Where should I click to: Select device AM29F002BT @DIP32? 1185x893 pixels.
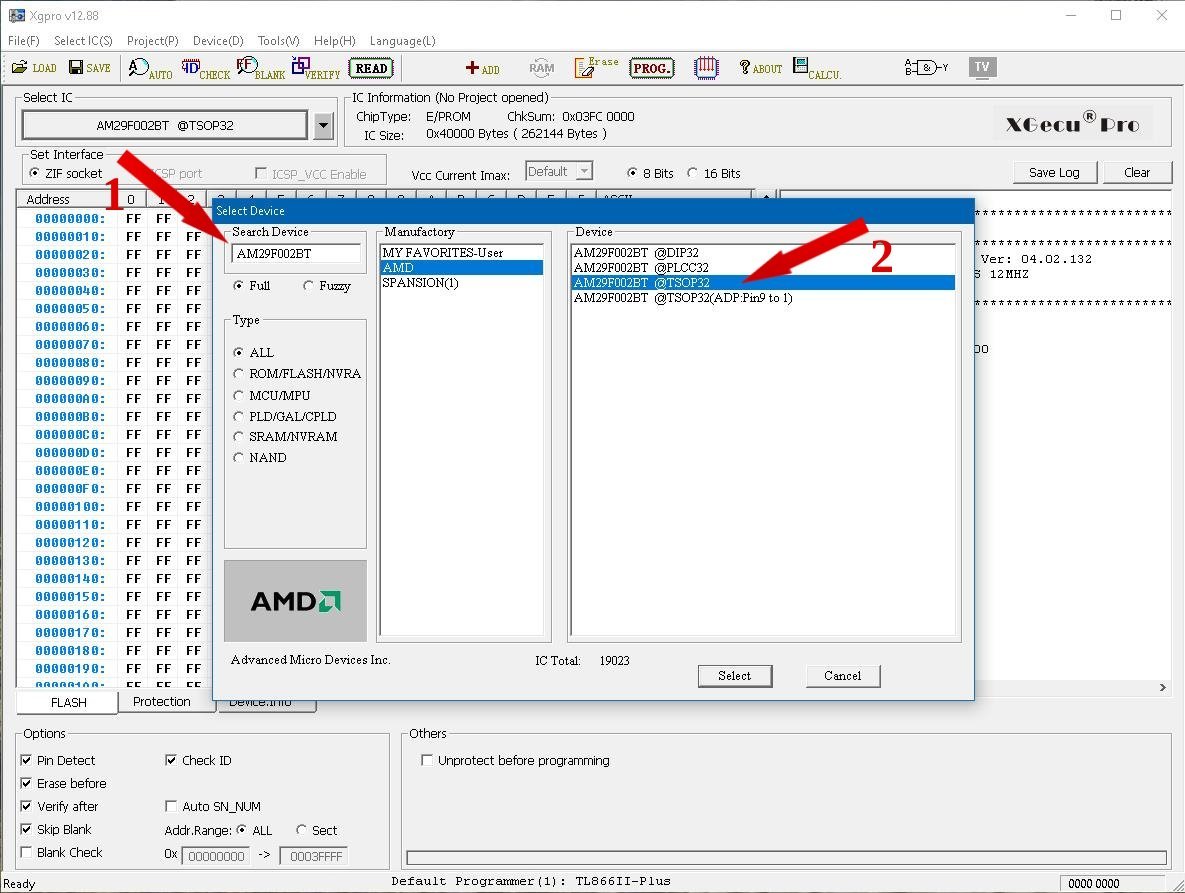click(x=763, y=253)
